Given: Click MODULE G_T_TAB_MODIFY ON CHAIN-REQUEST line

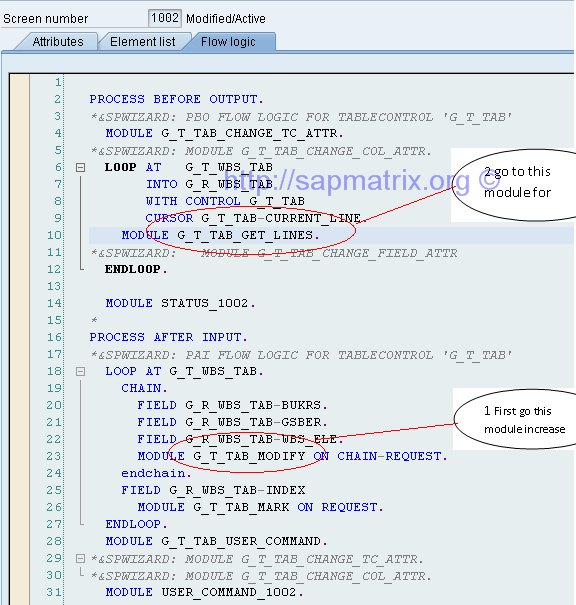Looking at the screenshot, I should (292, 456).
